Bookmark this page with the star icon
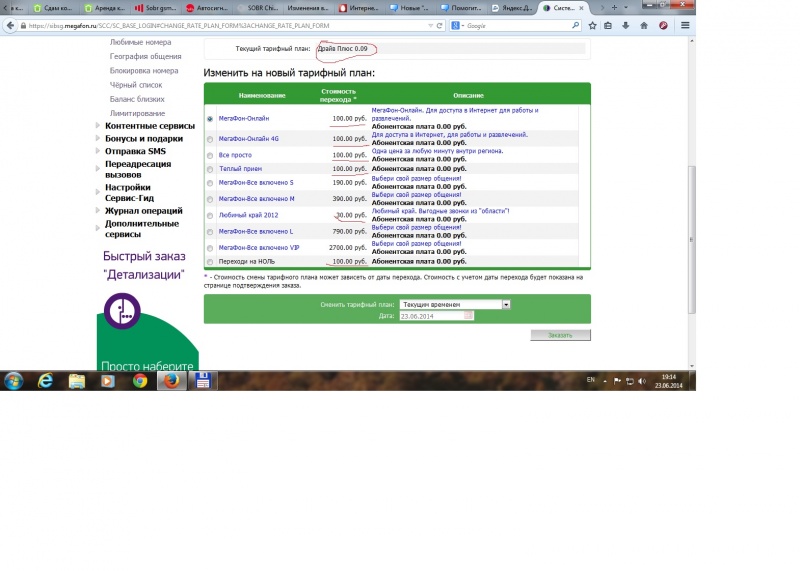The width and height of the screenshot is (800, 571). click(x=592, y=26)
